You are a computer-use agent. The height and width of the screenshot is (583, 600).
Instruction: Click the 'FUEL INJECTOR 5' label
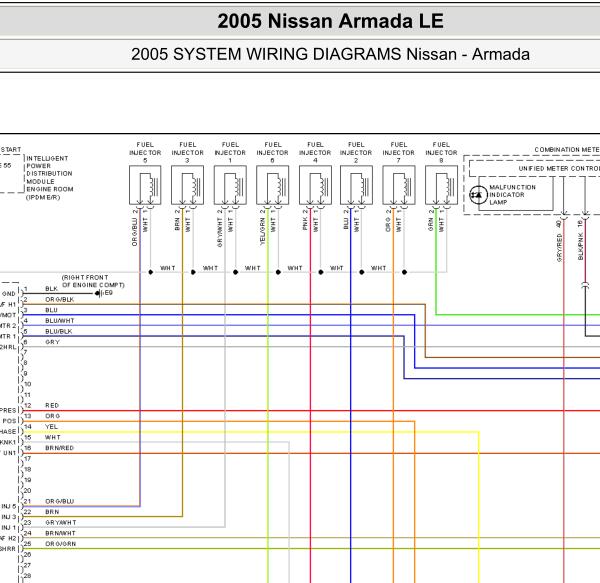pos(145,152)
